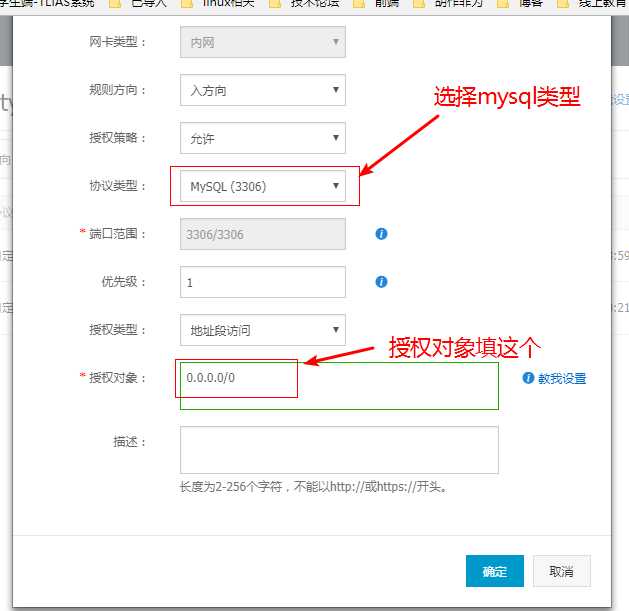Open the 协议类型 dropdown showing MySQL (3306)
Image resolution: width=629 pixels, height=611 pixels.
263,186
